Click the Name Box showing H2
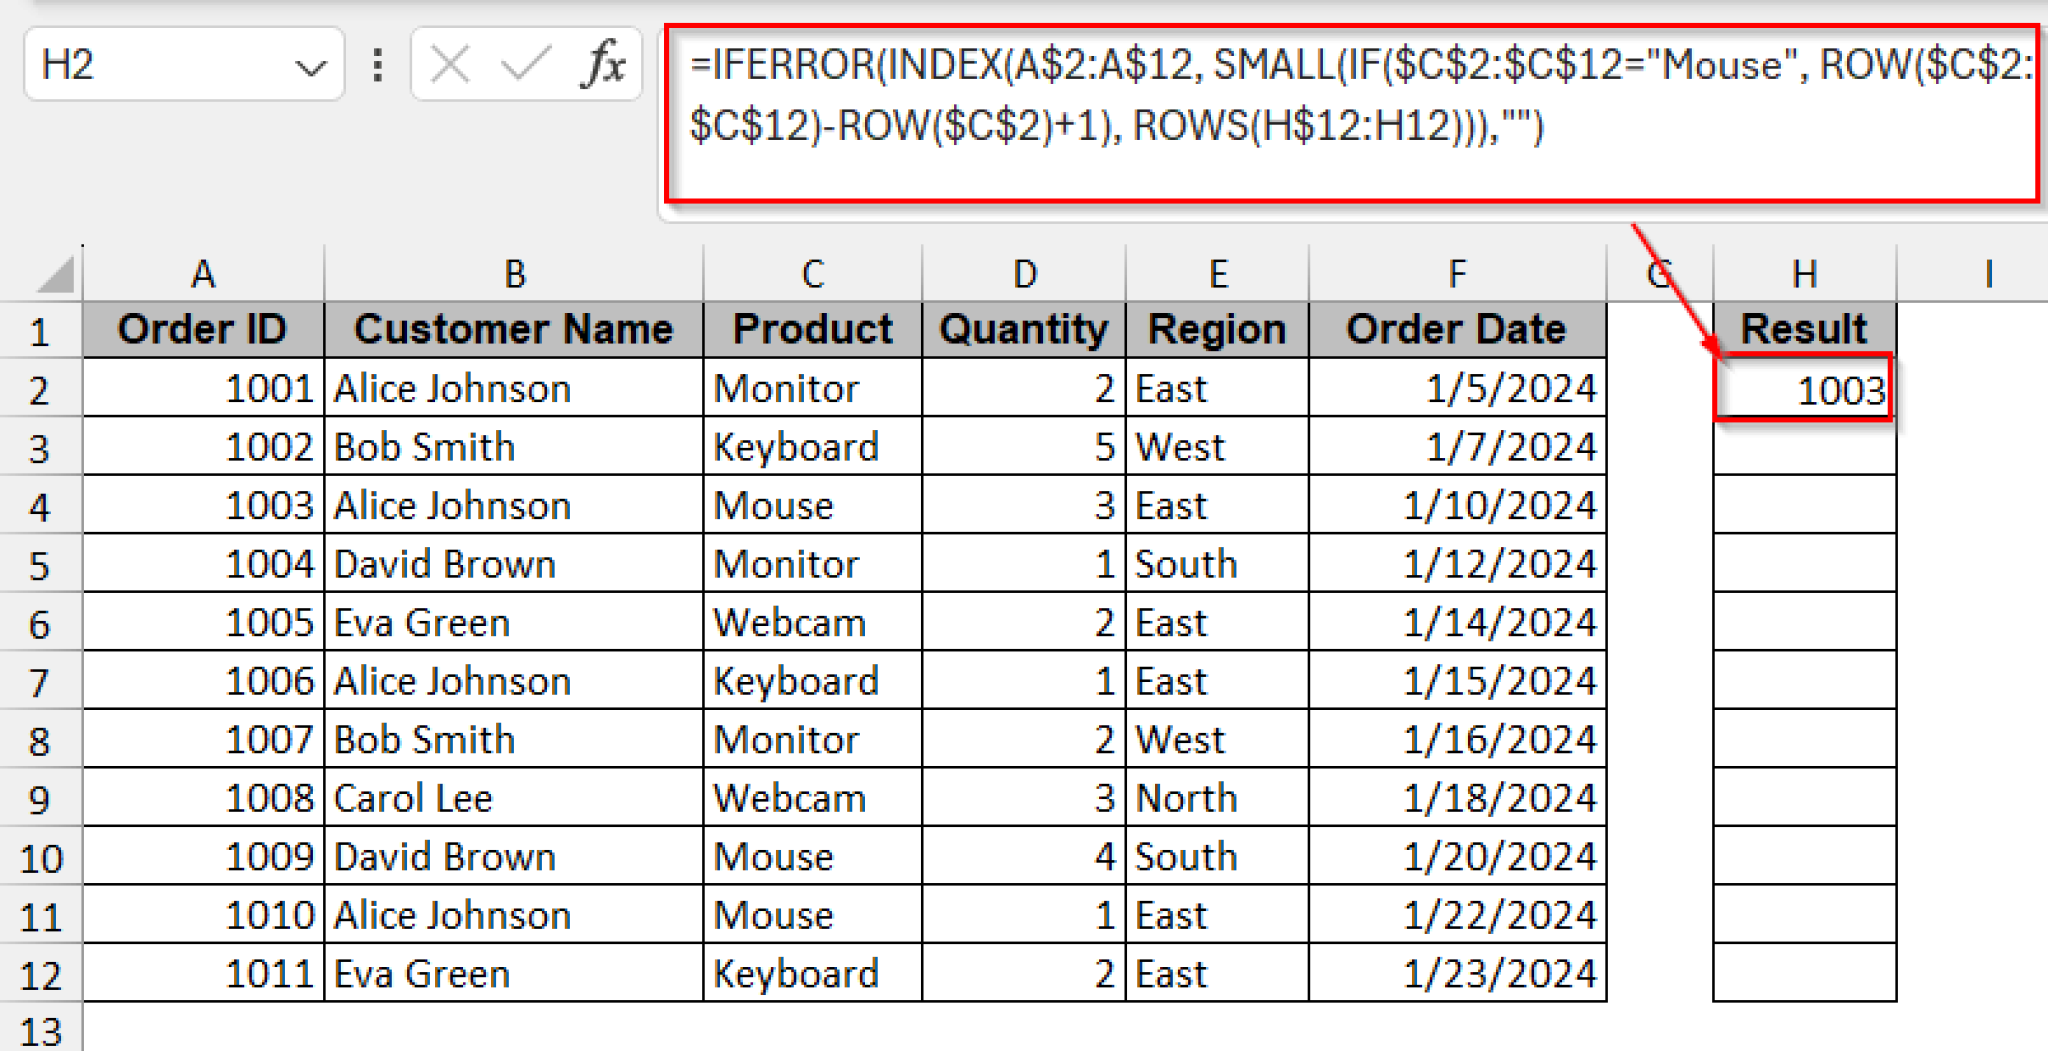 click(150, 64)
